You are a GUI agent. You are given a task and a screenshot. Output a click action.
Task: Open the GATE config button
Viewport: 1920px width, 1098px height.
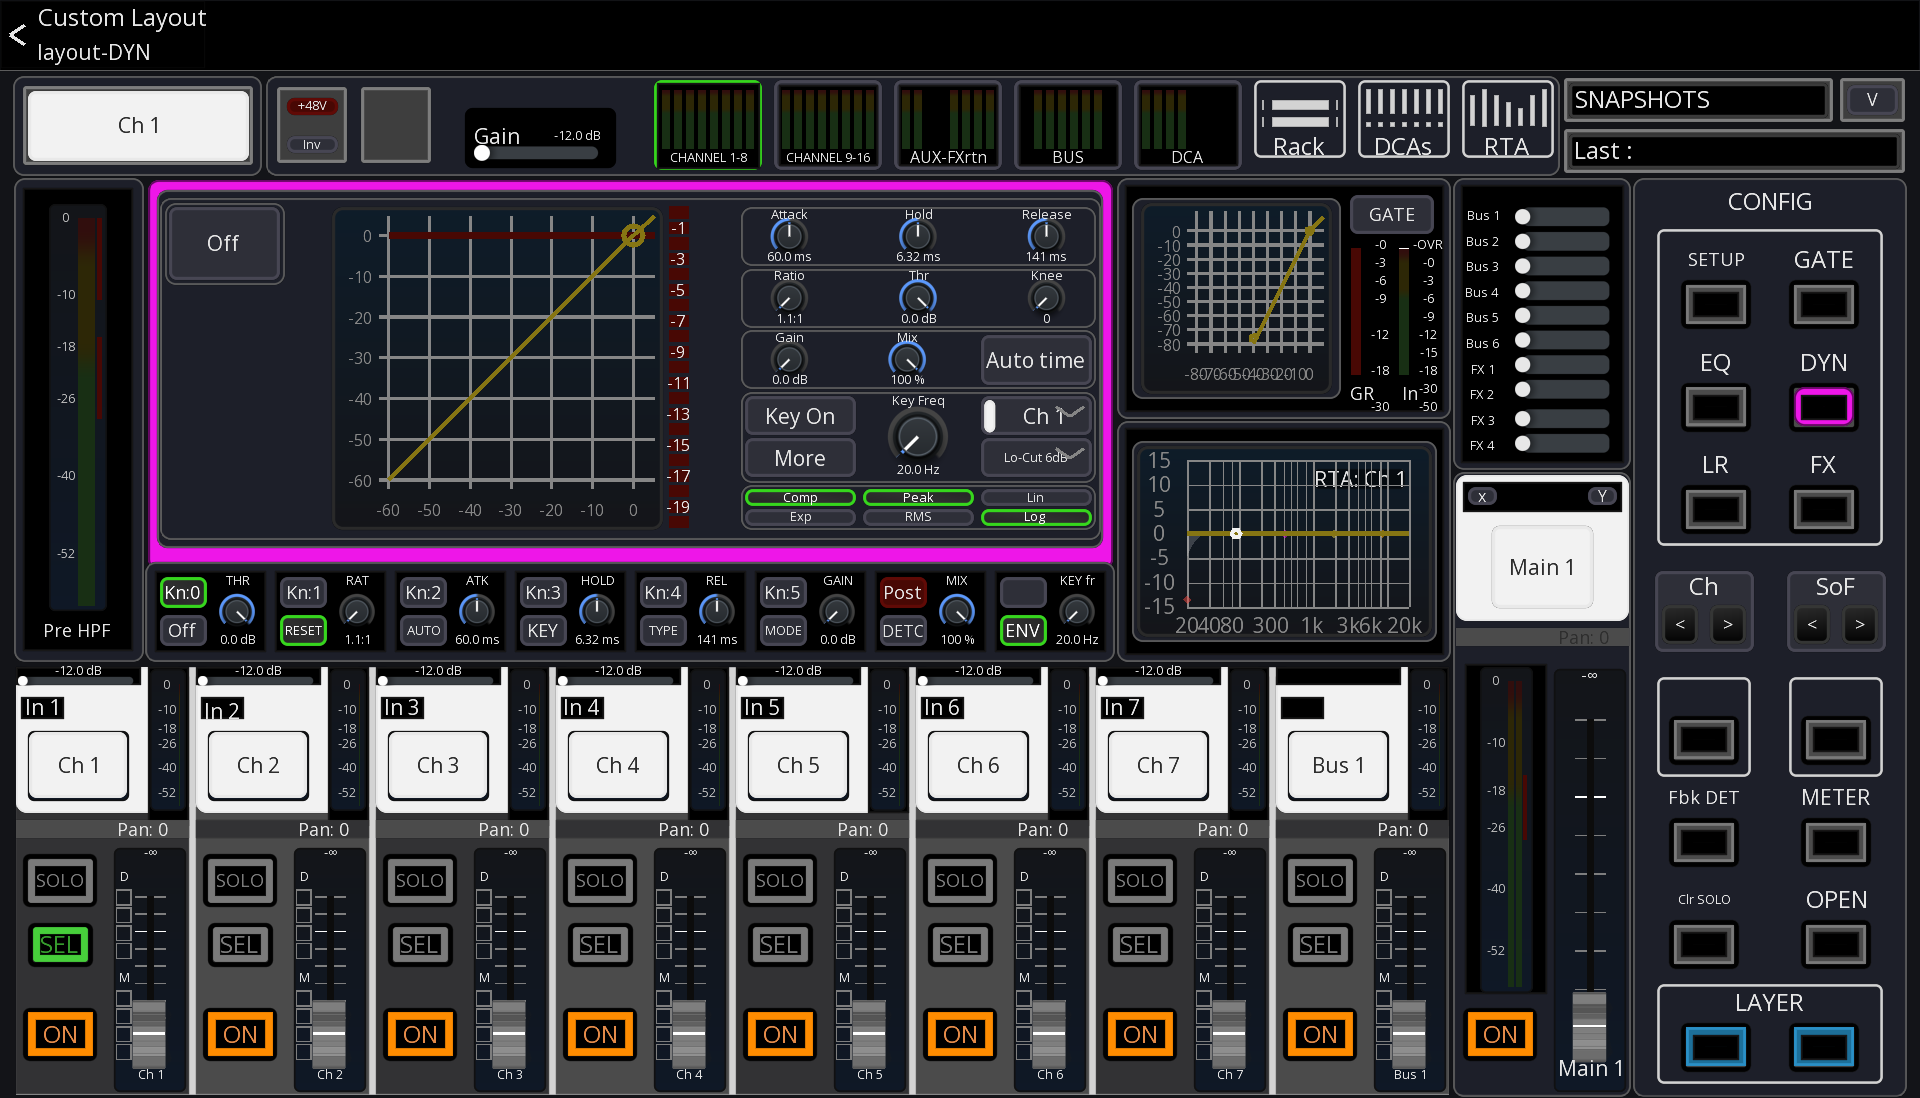tap(1823, 305)
